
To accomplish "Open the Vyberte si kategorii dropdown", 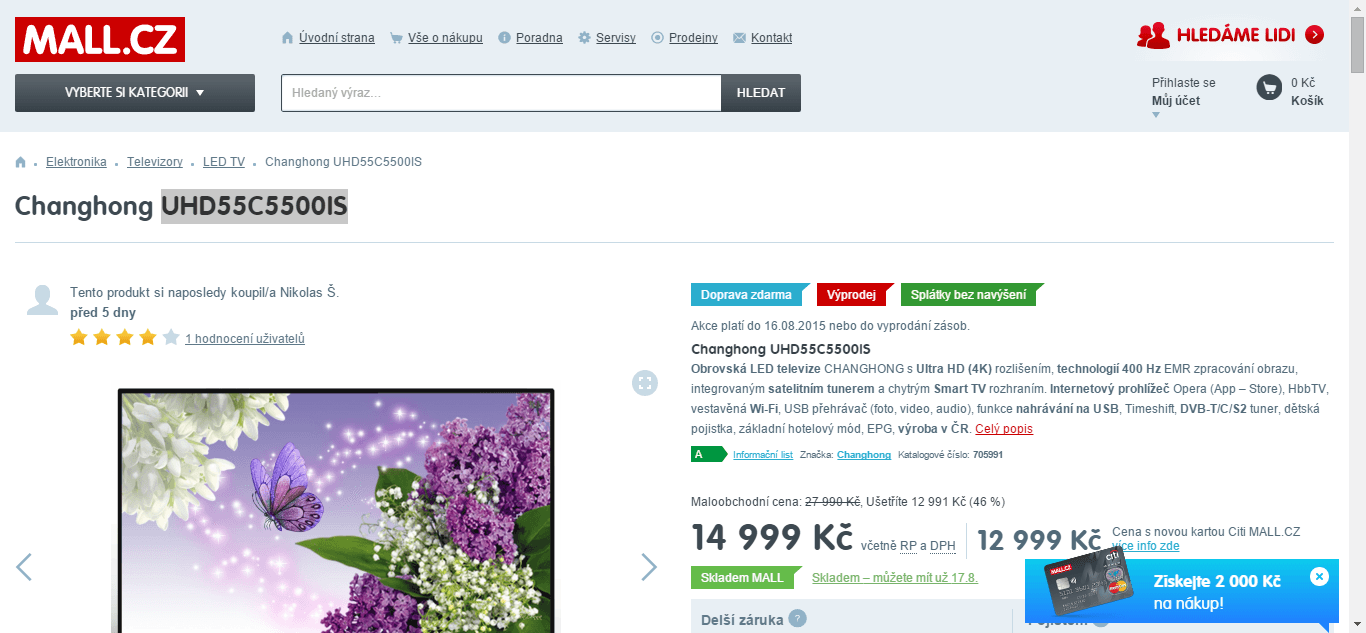I will pos(135,93).
